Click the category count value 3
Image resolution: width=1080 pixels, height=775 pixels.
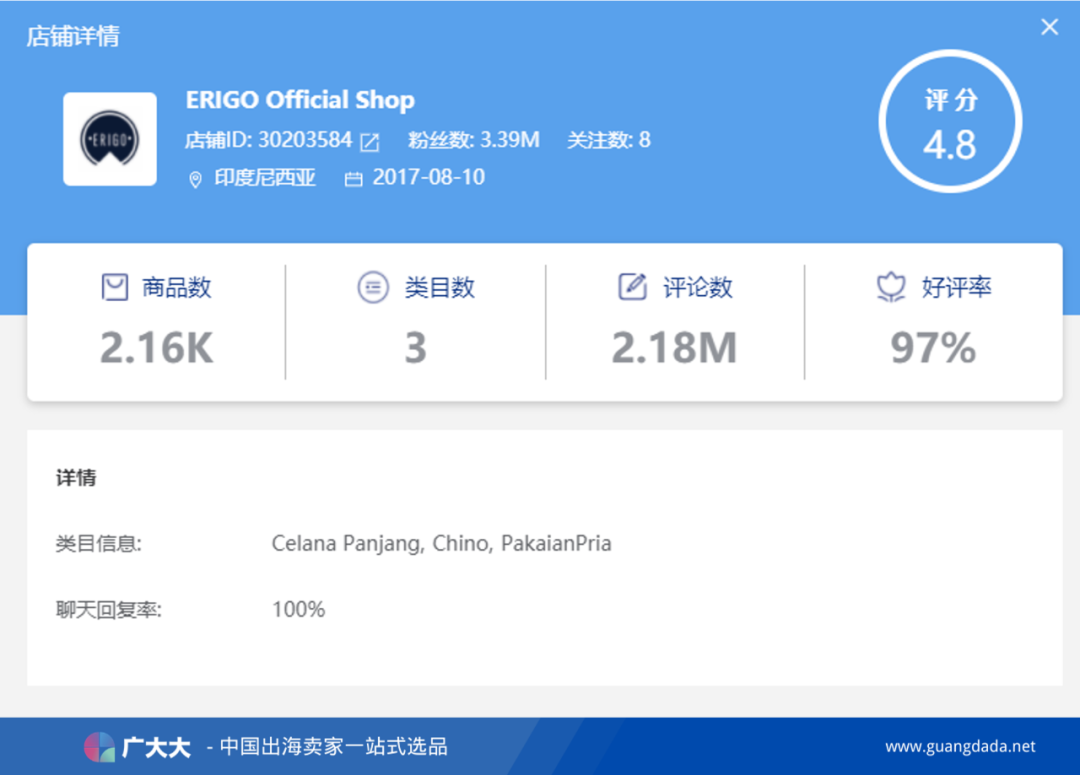pyautogui.click(x=415, y=347)
